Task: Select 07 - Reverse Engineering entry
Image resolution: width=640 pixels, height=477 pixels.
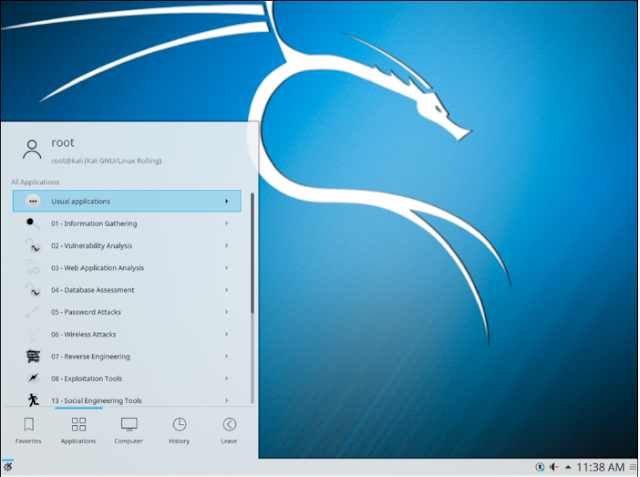Action: 127,356
